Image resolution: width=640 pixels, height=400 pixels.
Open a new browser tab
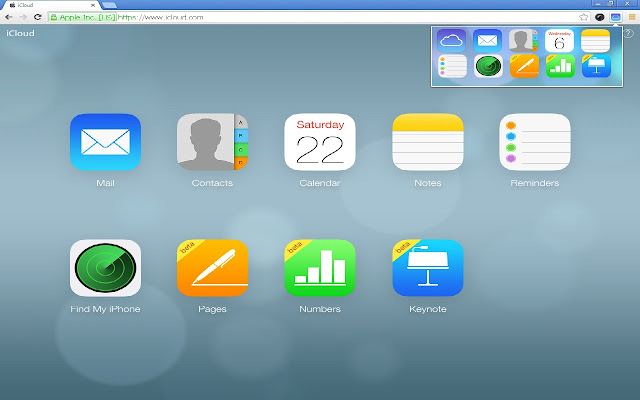109,5
